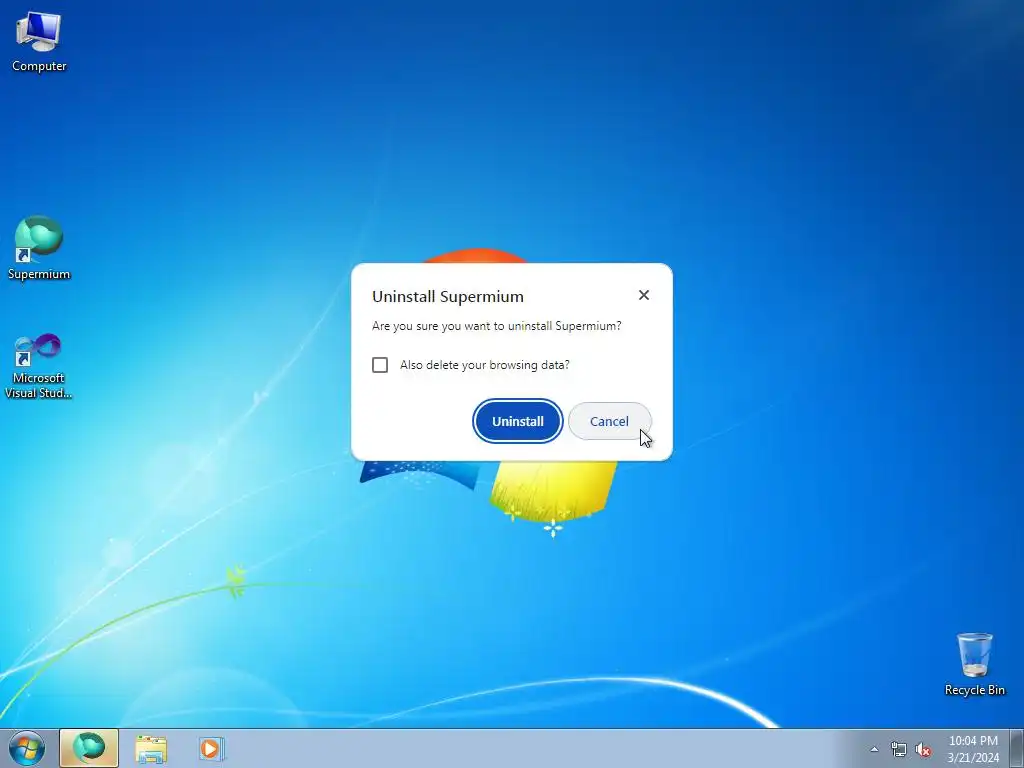Close the Uninstall Supermium dialog
1024x768 pixels.
pos(644,295)
